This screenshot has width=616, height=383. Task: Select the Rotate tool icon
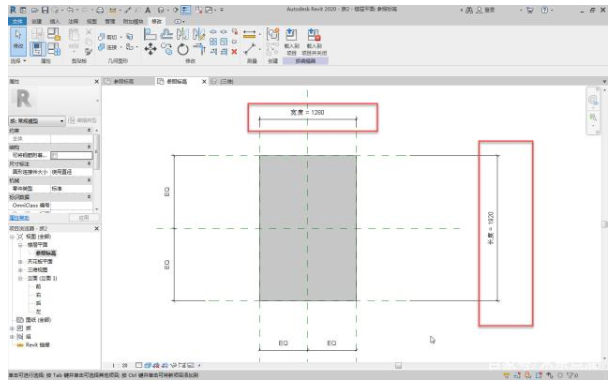pyautogui.click(x=183, y=49)
